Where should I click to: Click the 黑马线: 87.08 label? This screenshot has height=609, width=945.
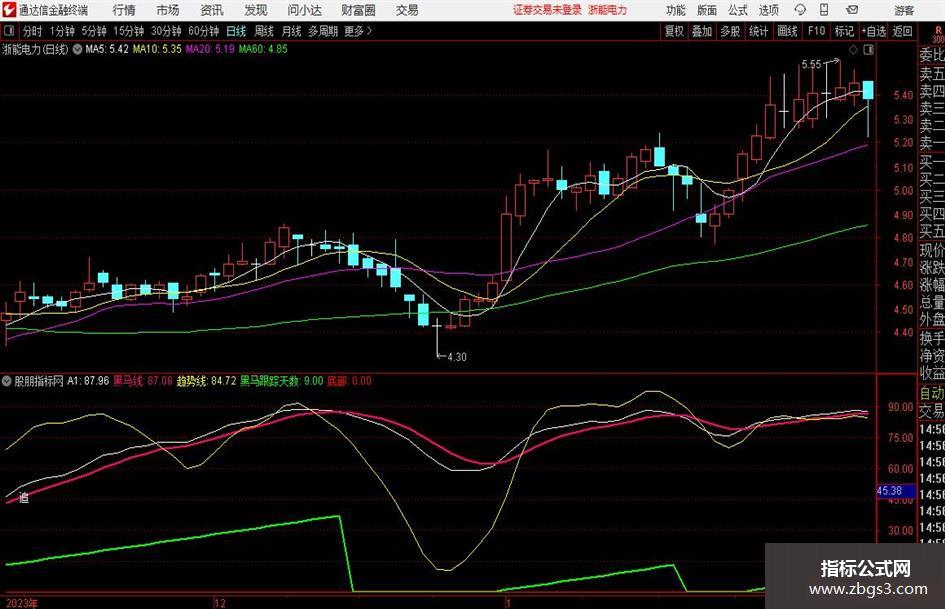tap(143, 381)
